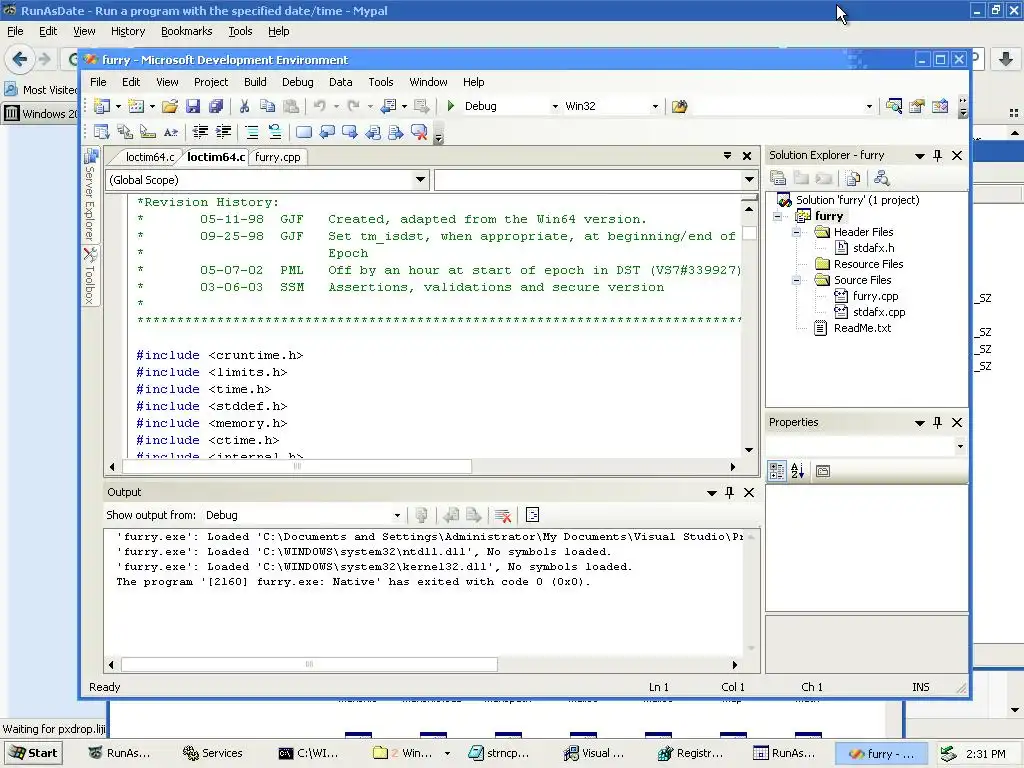
Task: Open the Server Explorer side tab
Action: (90, 195)
